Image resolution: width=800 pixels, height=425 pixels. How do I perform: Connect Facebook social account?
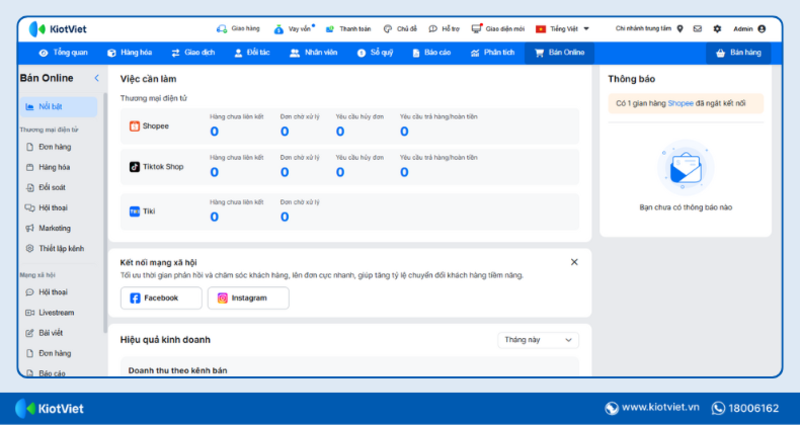155,298
